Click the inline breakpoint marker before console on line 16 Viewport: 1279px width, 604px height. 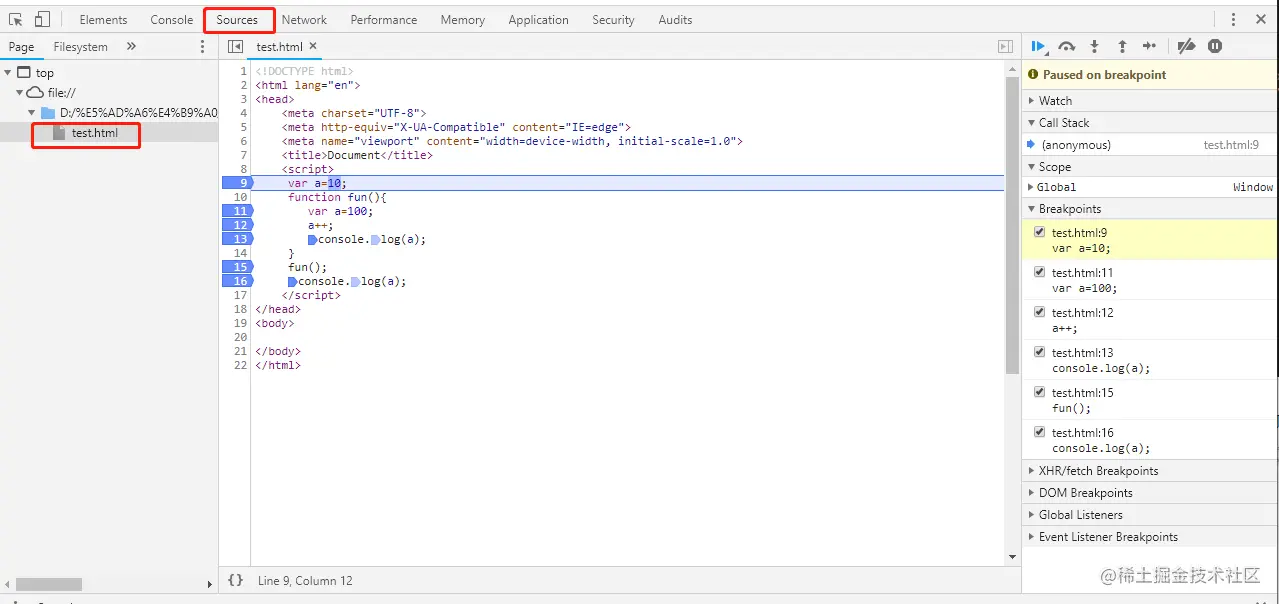(292, 282)
